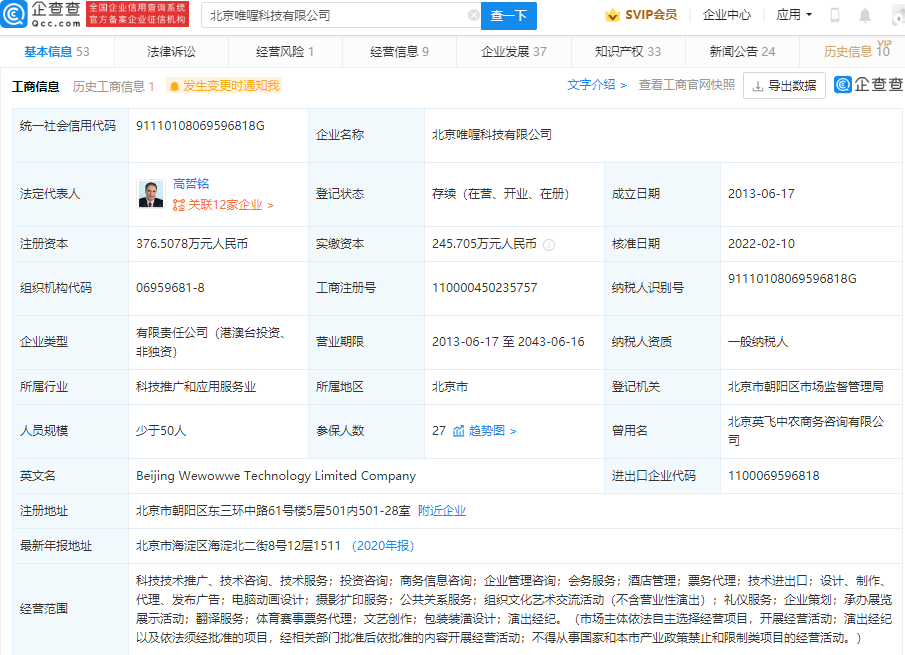Expand the 文字介绍 section

pos(596,86)
